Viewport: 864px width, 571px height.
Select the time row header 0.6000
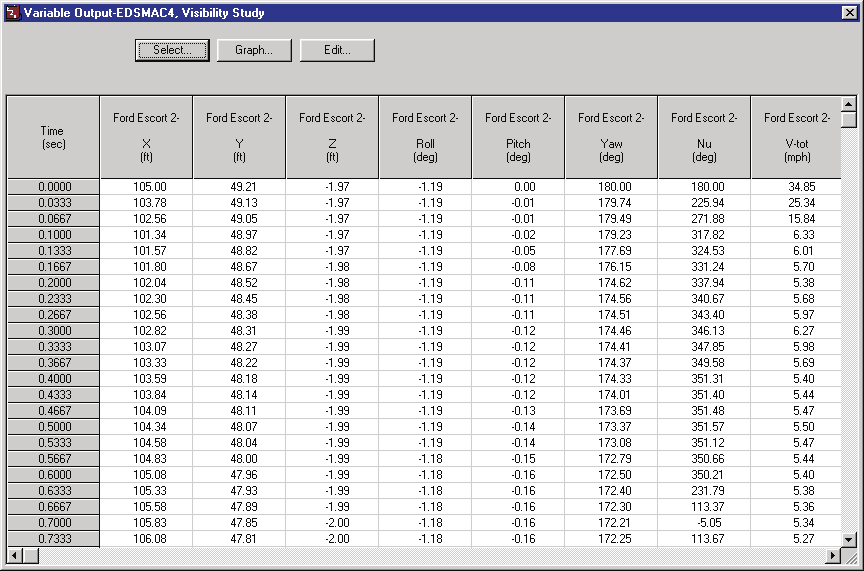pyautogui.click(x=53, y=475)
